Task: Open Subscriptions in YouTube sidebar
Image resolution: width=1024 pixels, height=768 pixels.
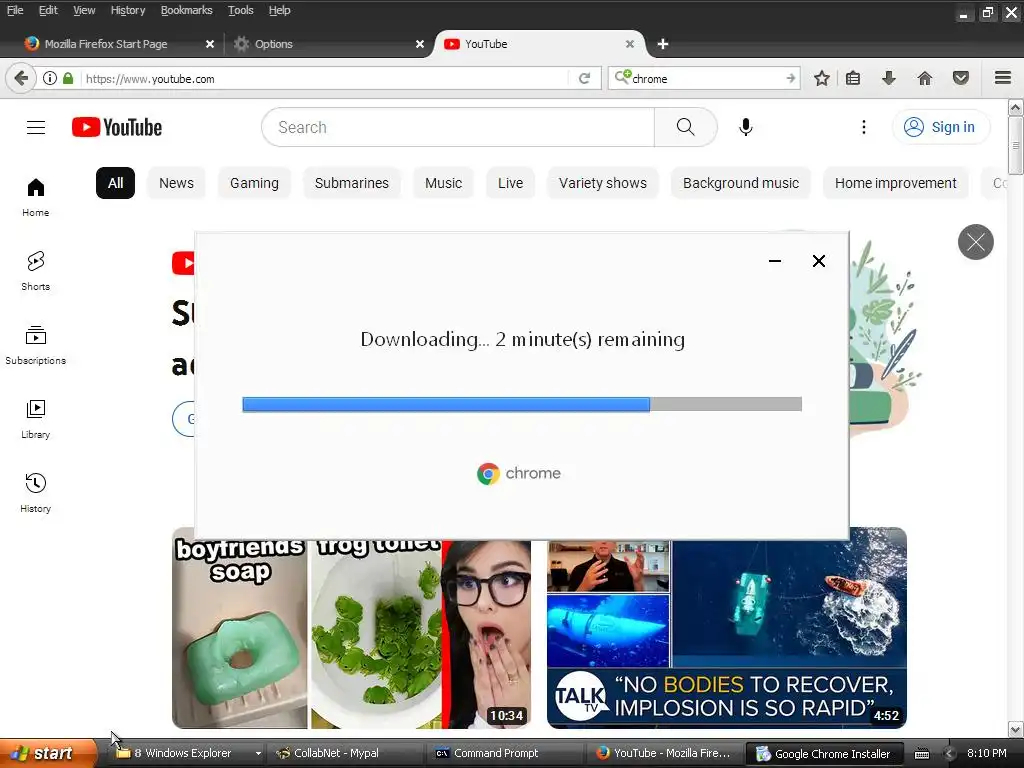Action: pos(35,345)
